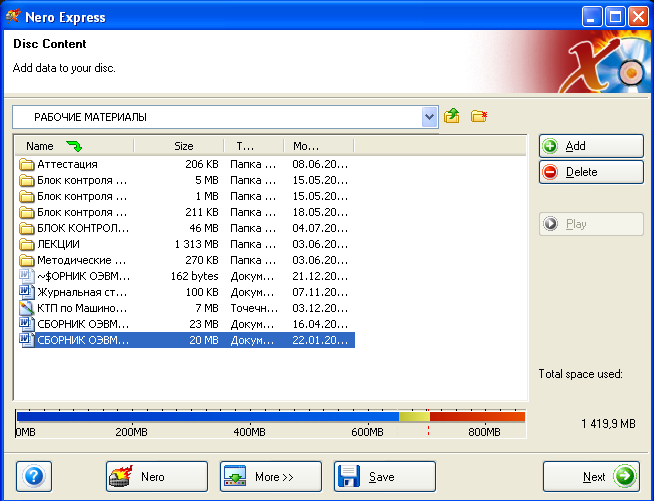Click the 46 MB size cell
Viewport: 654px width, 501px height.
pyautogui.click(x=204, y=228)
